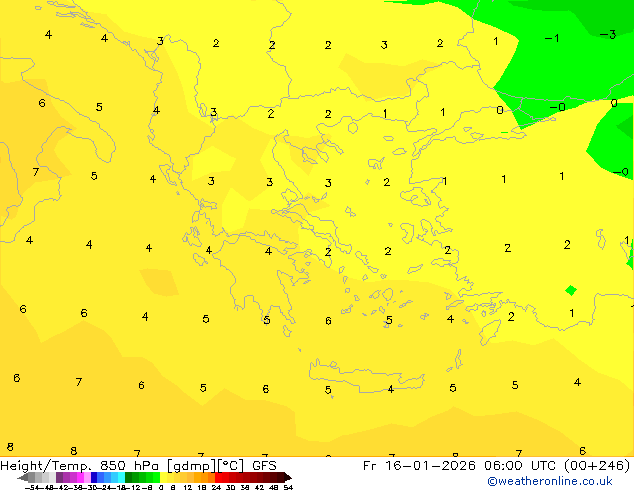Click the -3 temperature value on map
634x490 pixels.
click(x=608, y=34)
